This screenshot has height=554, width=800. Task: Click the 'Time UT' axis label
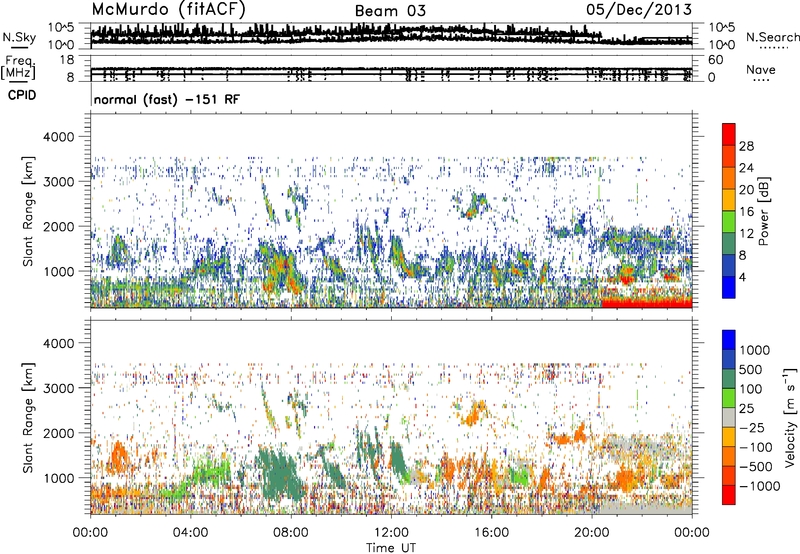tap(391, 548)
